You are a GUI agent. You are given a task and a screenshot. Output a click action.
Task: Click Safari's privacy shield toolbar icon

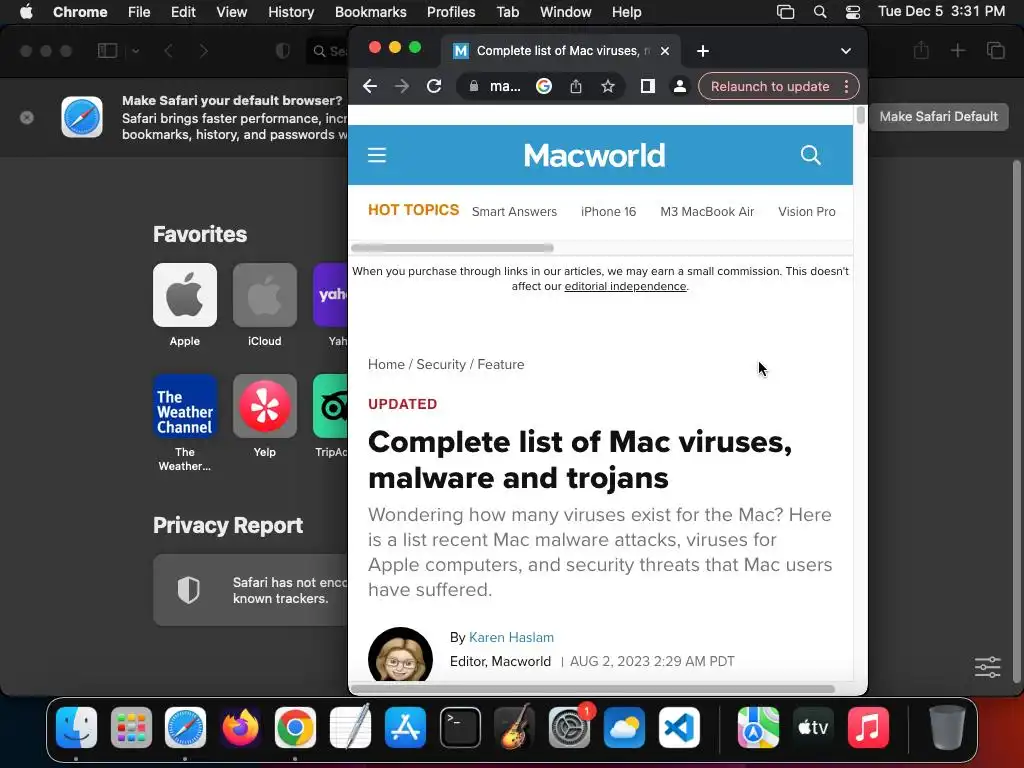pyautogui.click(x=282, y=51)
